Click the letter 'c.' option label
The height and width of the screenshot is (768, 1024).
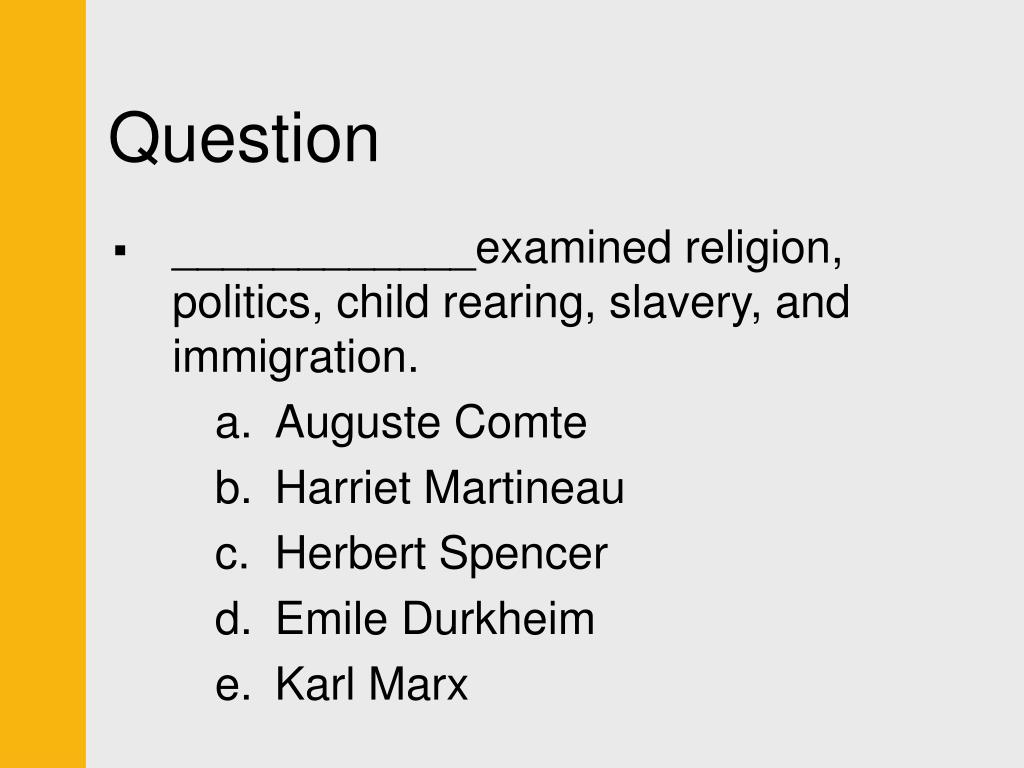(231, 555)
